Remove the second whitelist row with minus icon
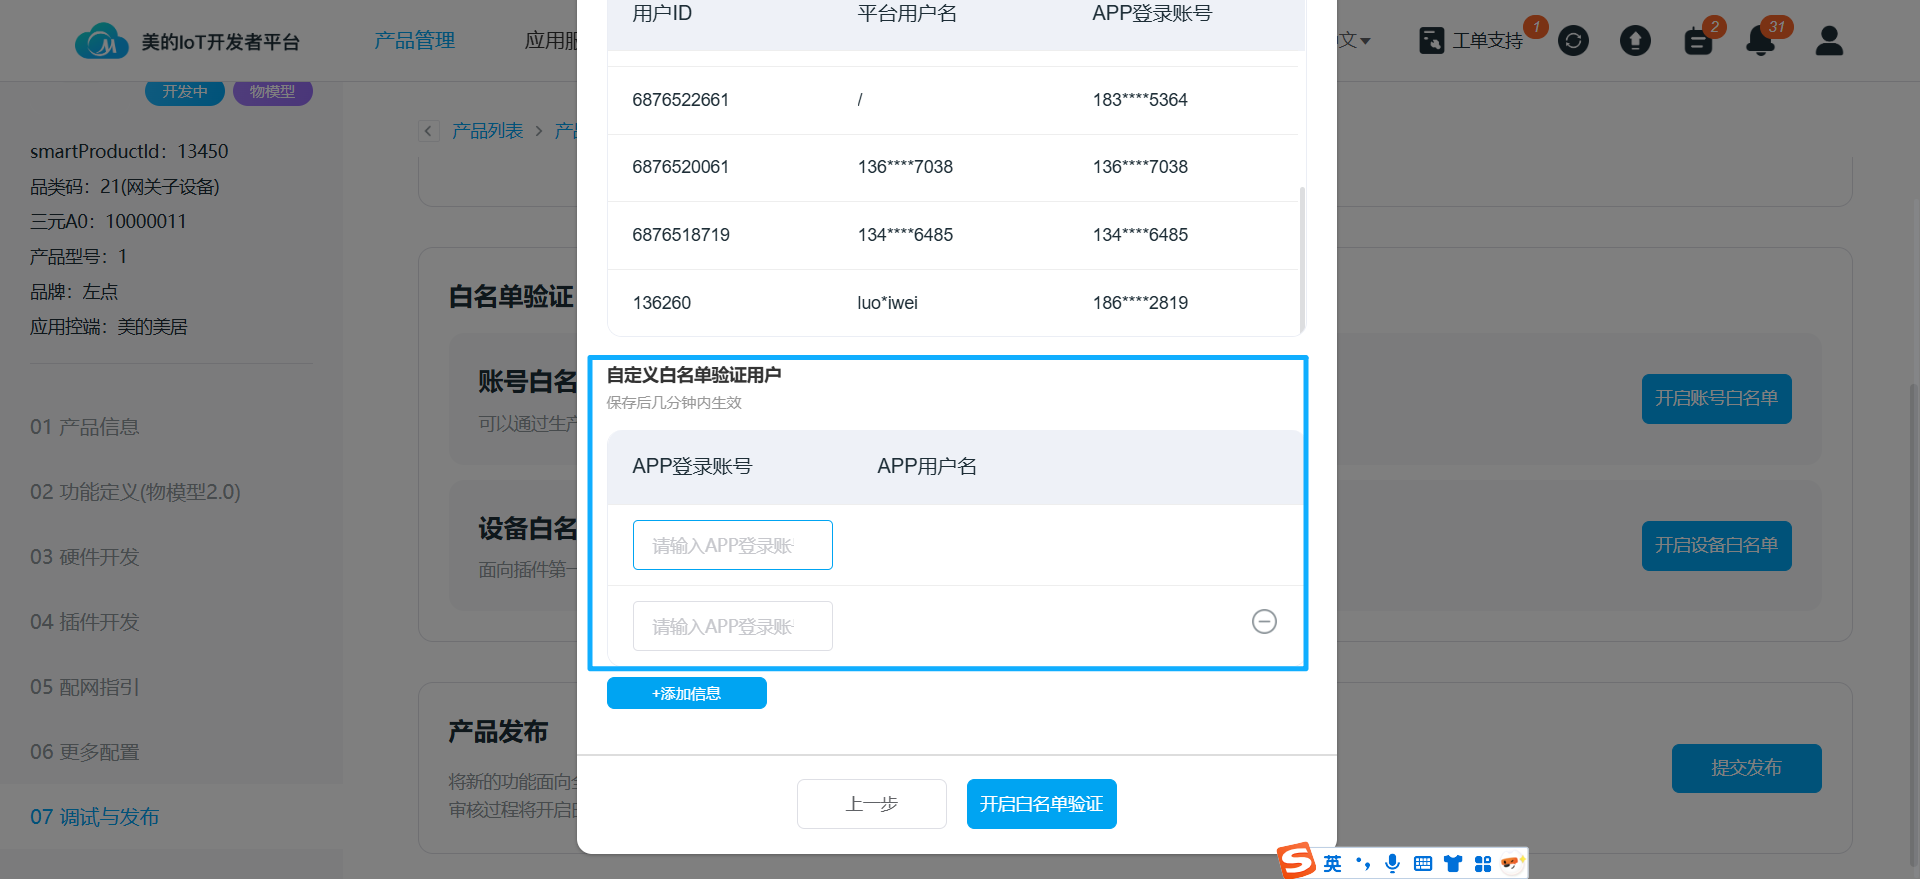This screenshot has height=879, width=1920. pos(1264,622)
